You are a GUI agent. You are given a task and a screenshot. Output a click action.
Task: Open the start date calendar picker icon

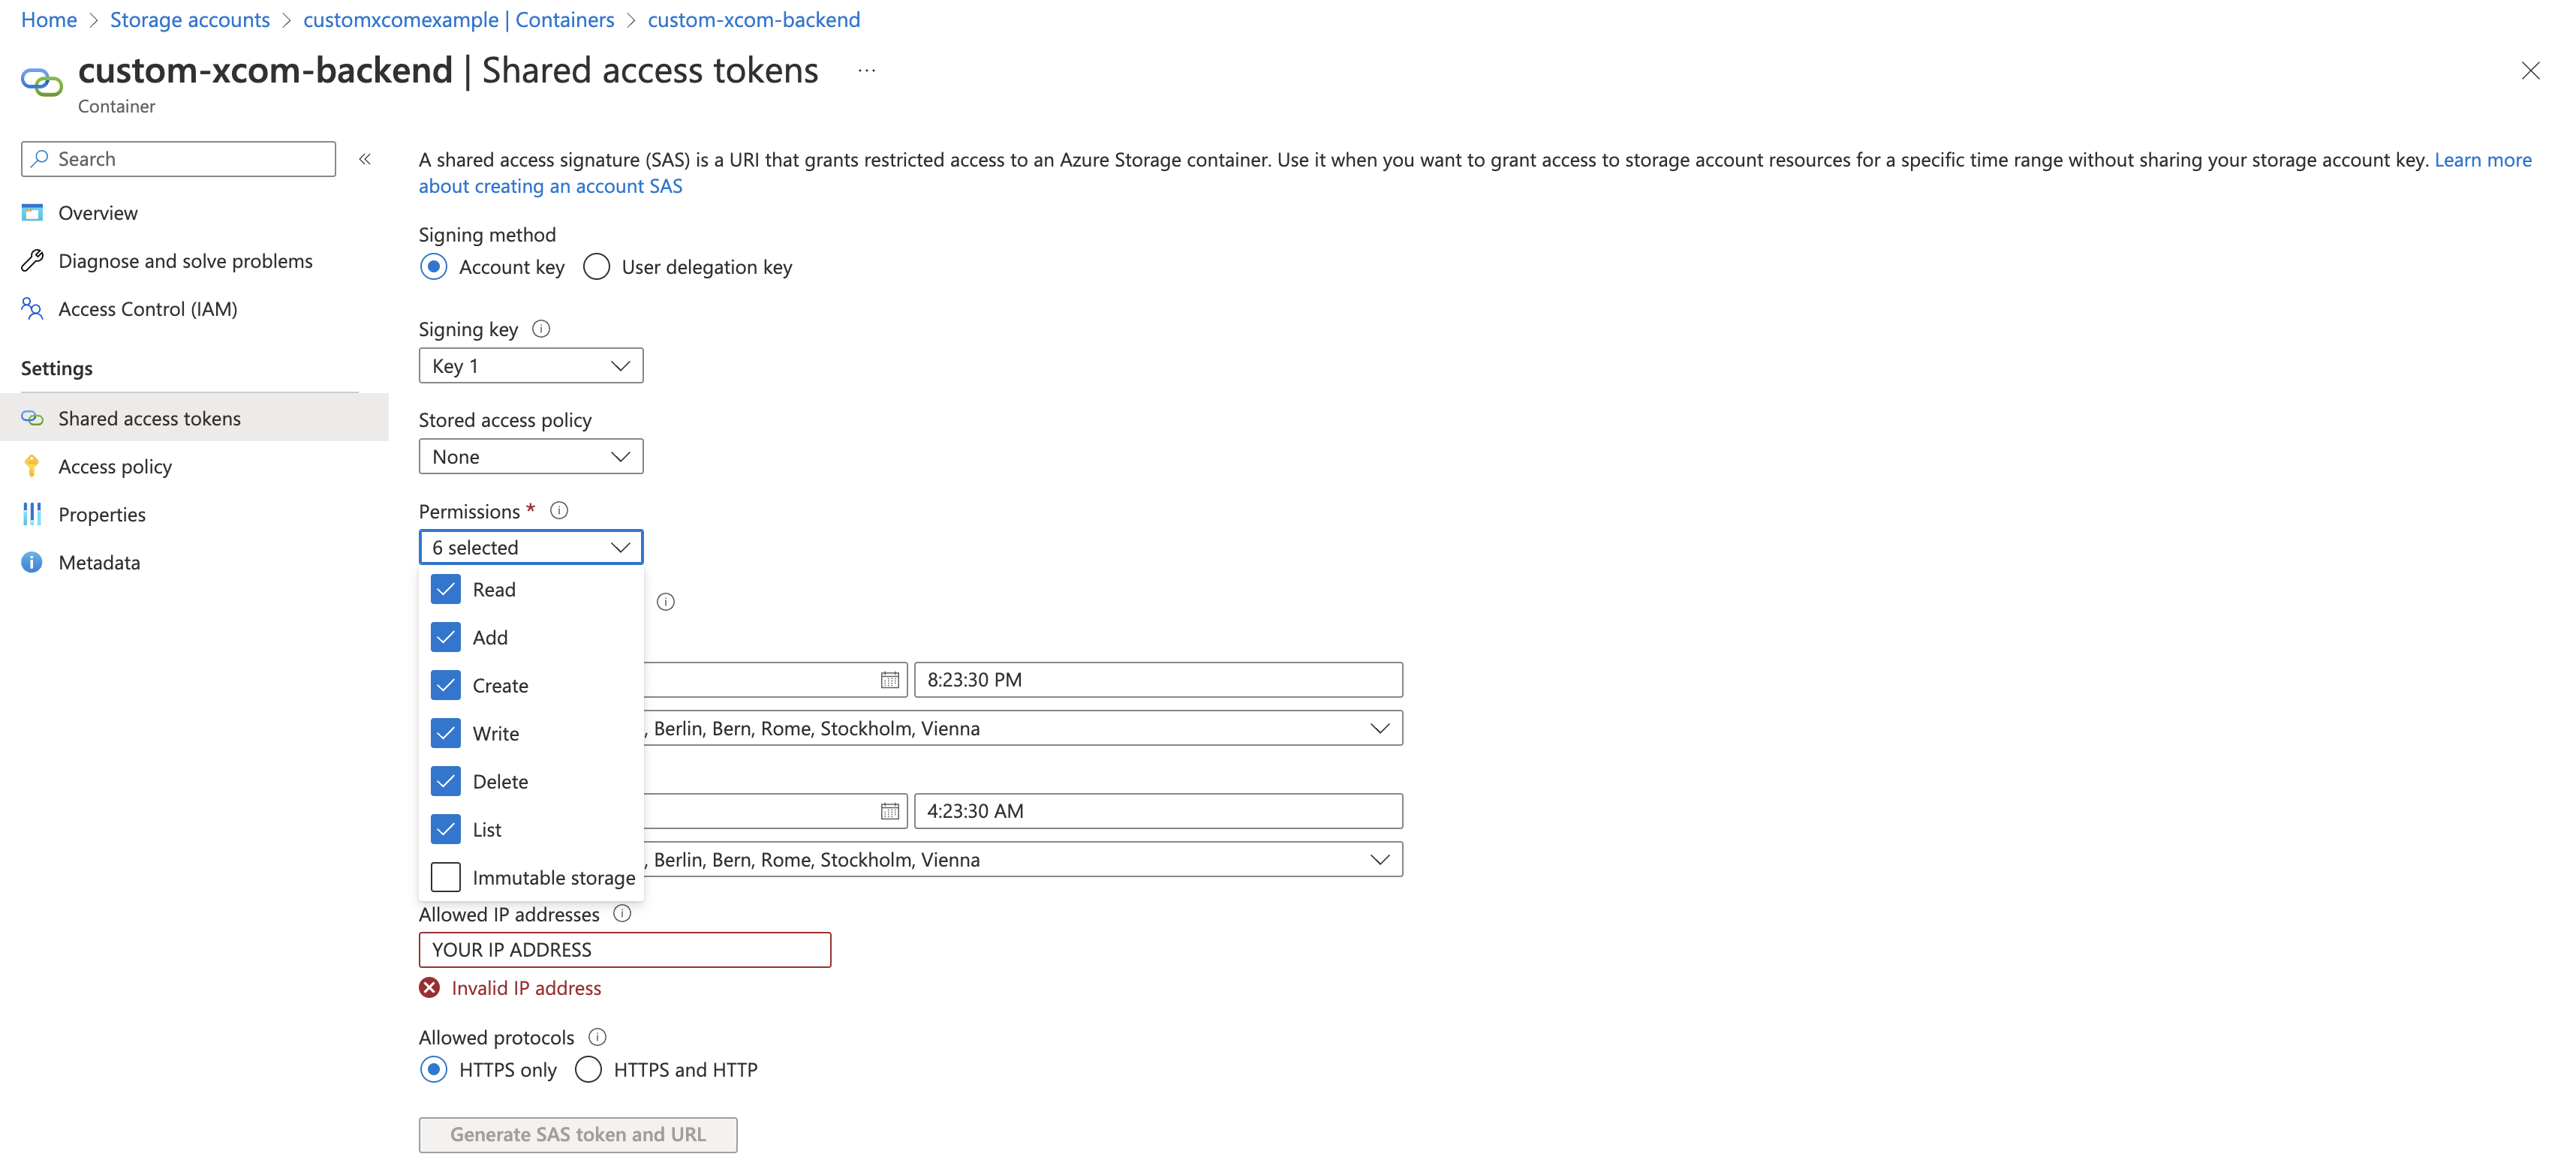889,680
